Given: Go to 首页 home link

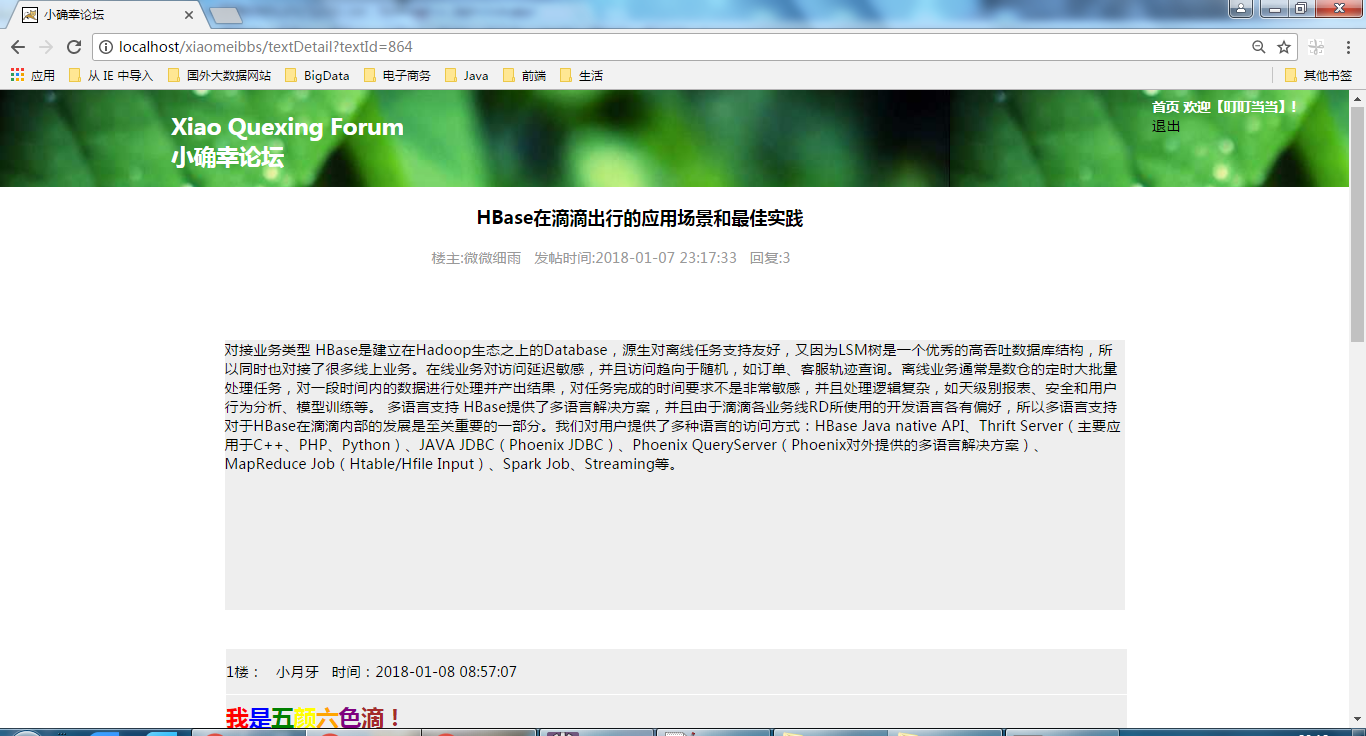Looking at the screenshot, I should (x=1165, y=106).
